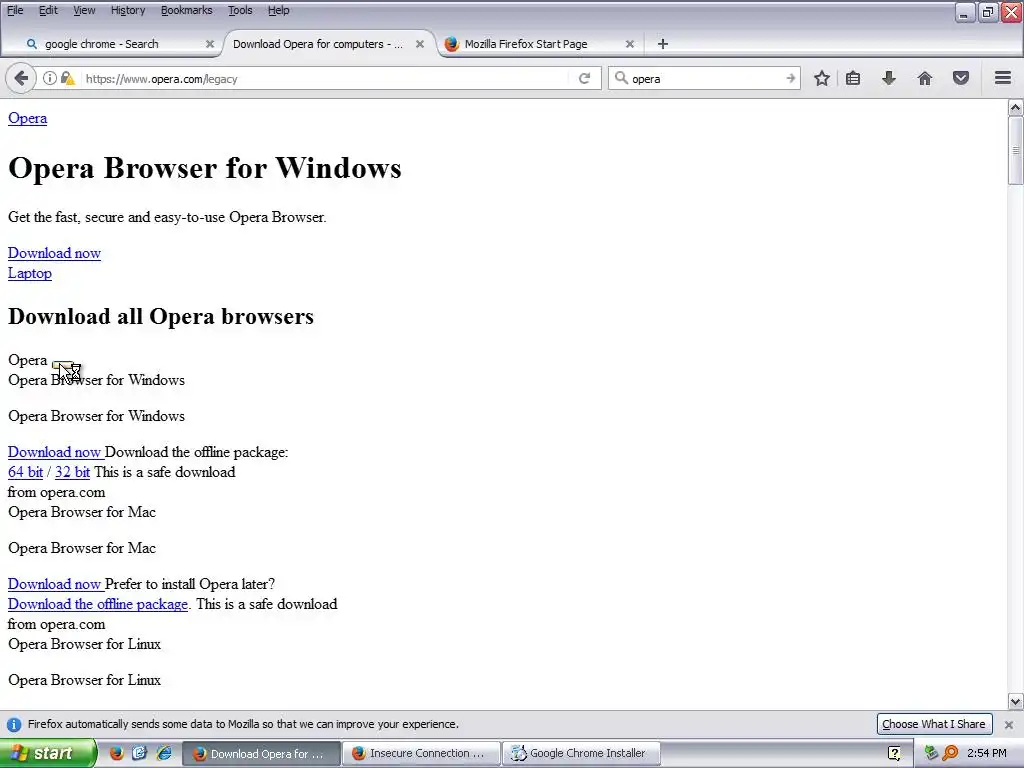Show the insecure connection lock warning icon
The width and height of the screenshot is (1024, 768).
67,78
